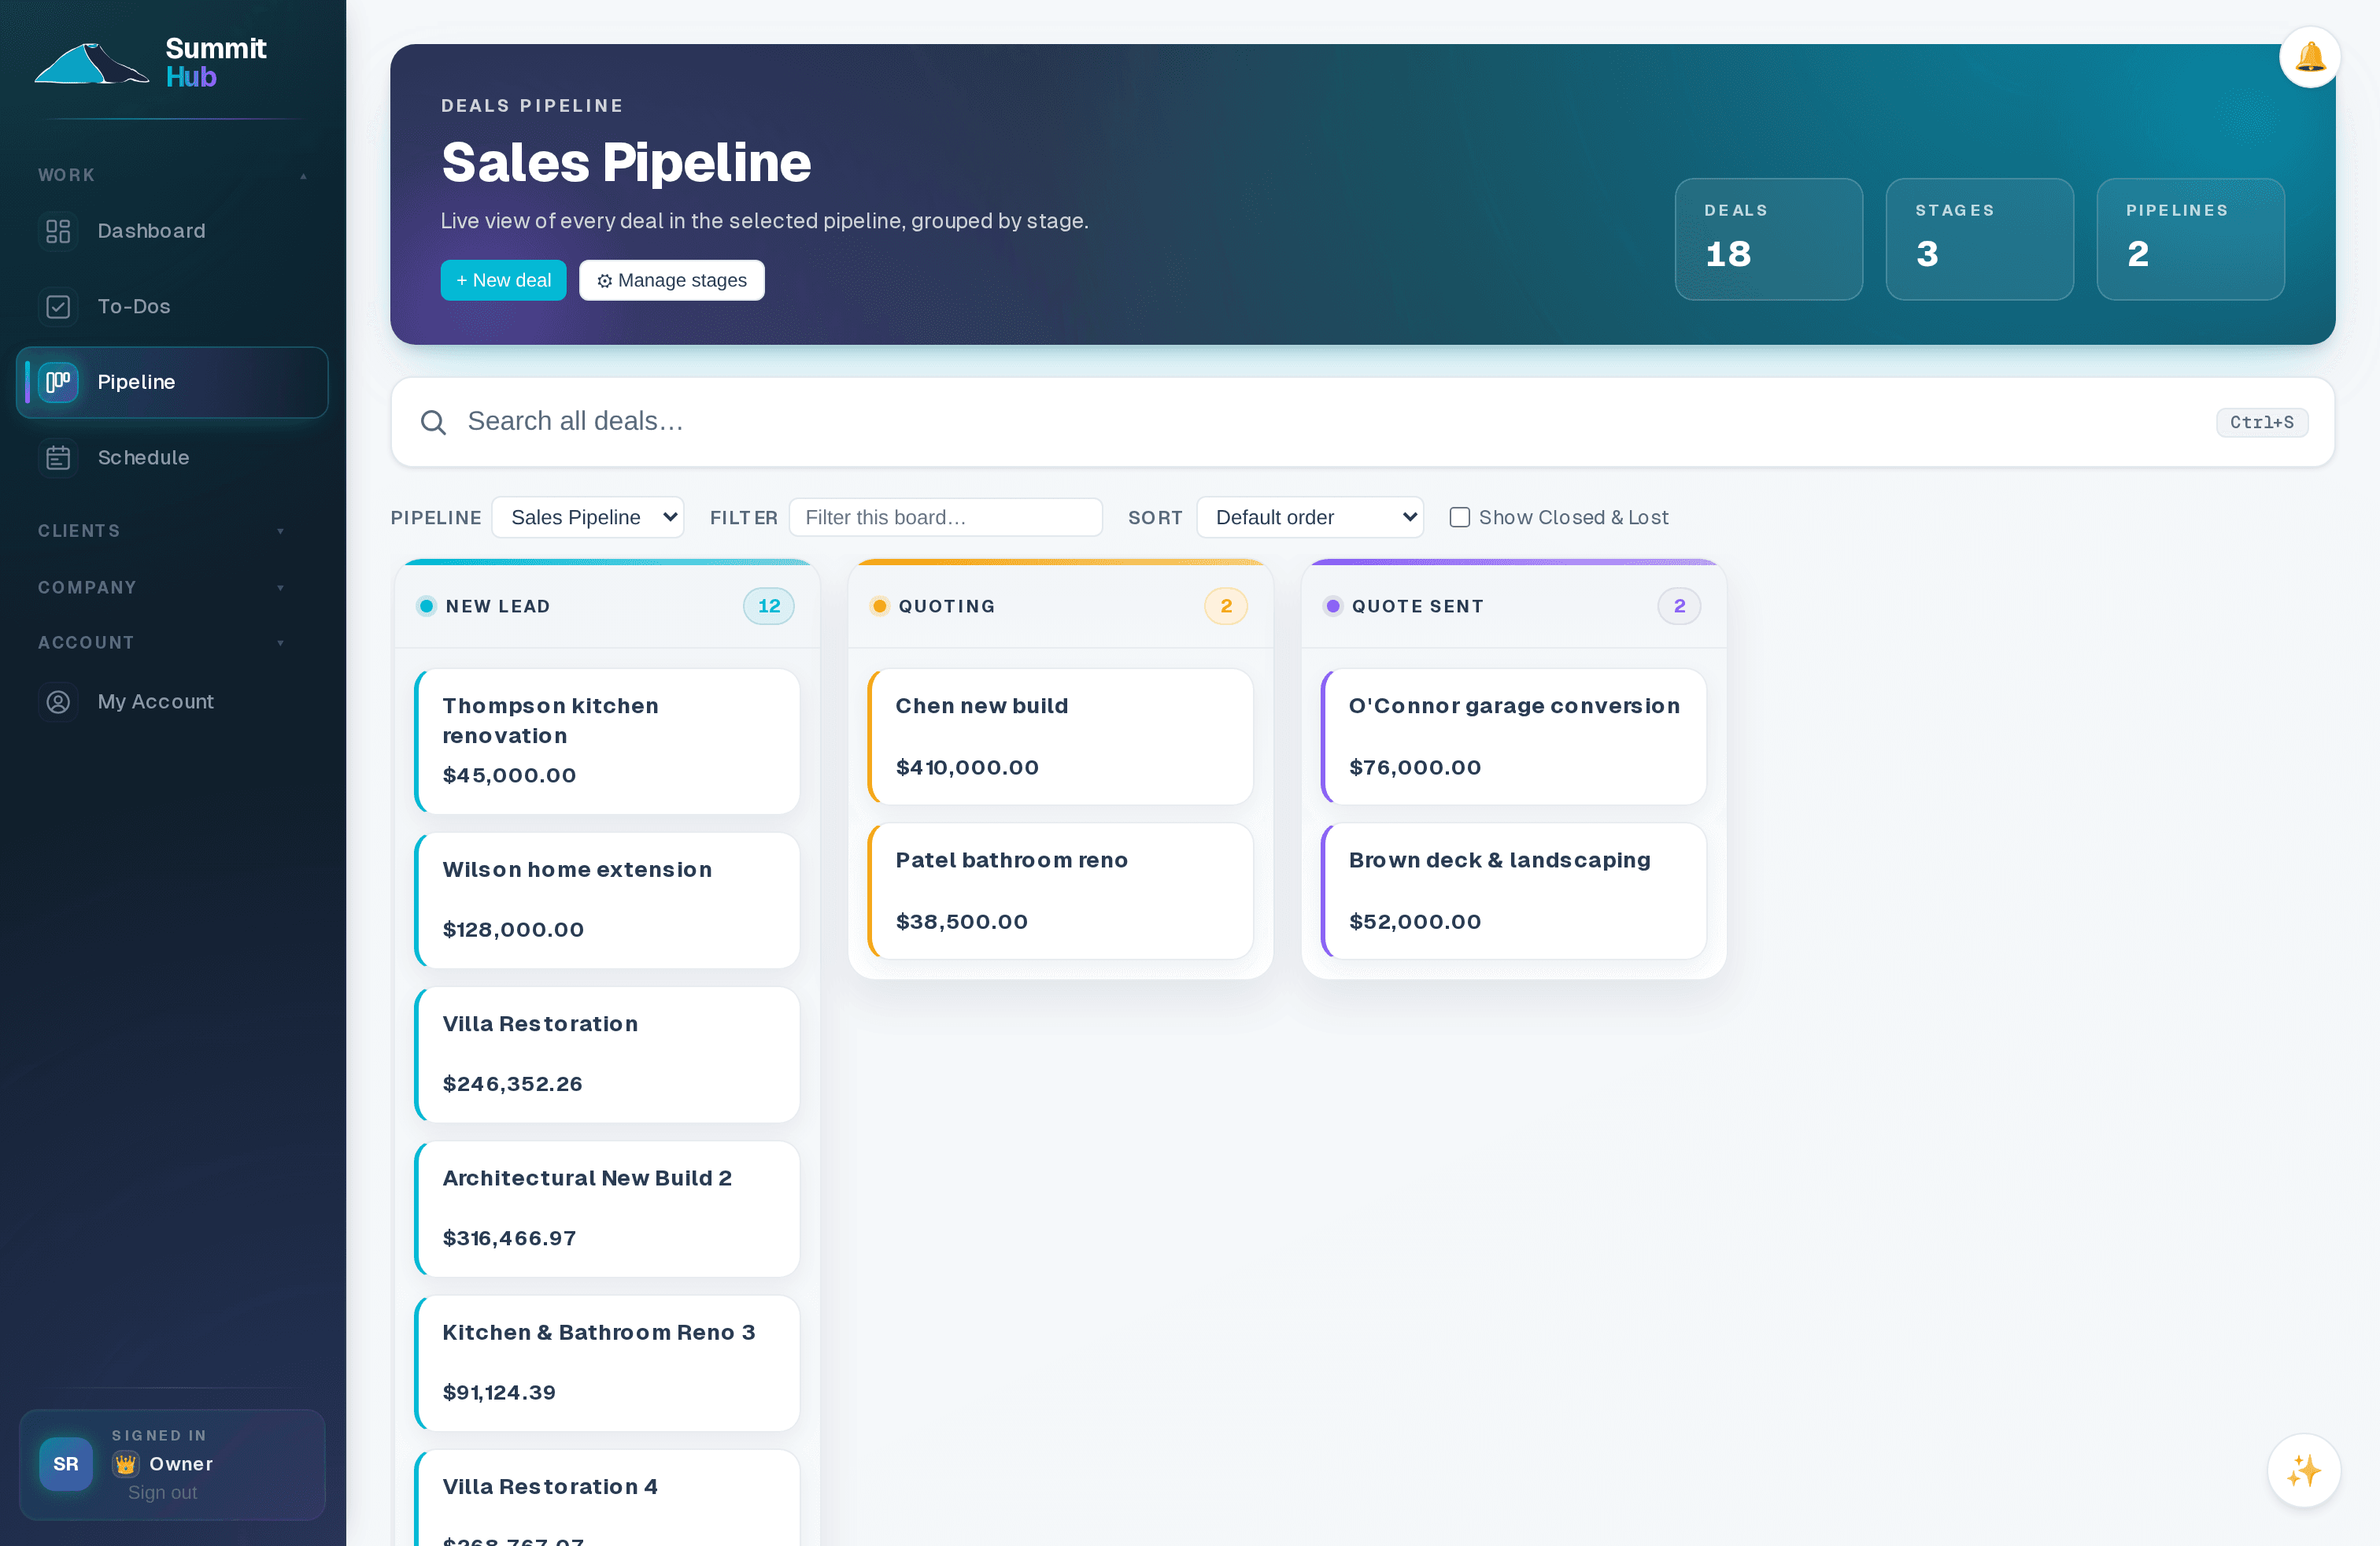Click the Quoting column header
The height and width of the screenshot is (1546, 2380).
[1060, 606]
